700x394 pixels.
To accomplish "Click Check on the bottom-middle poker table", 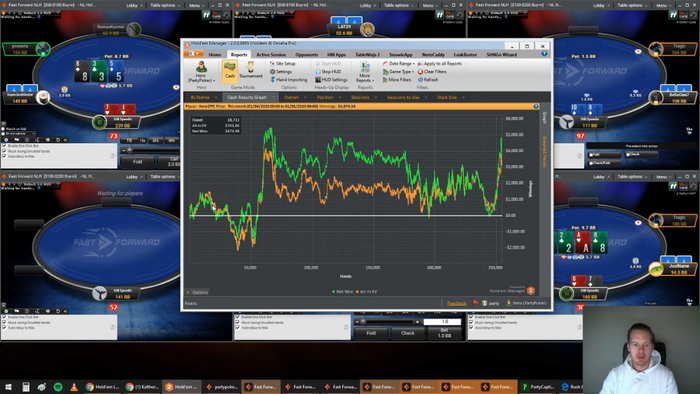I will (x=408, y=333).
